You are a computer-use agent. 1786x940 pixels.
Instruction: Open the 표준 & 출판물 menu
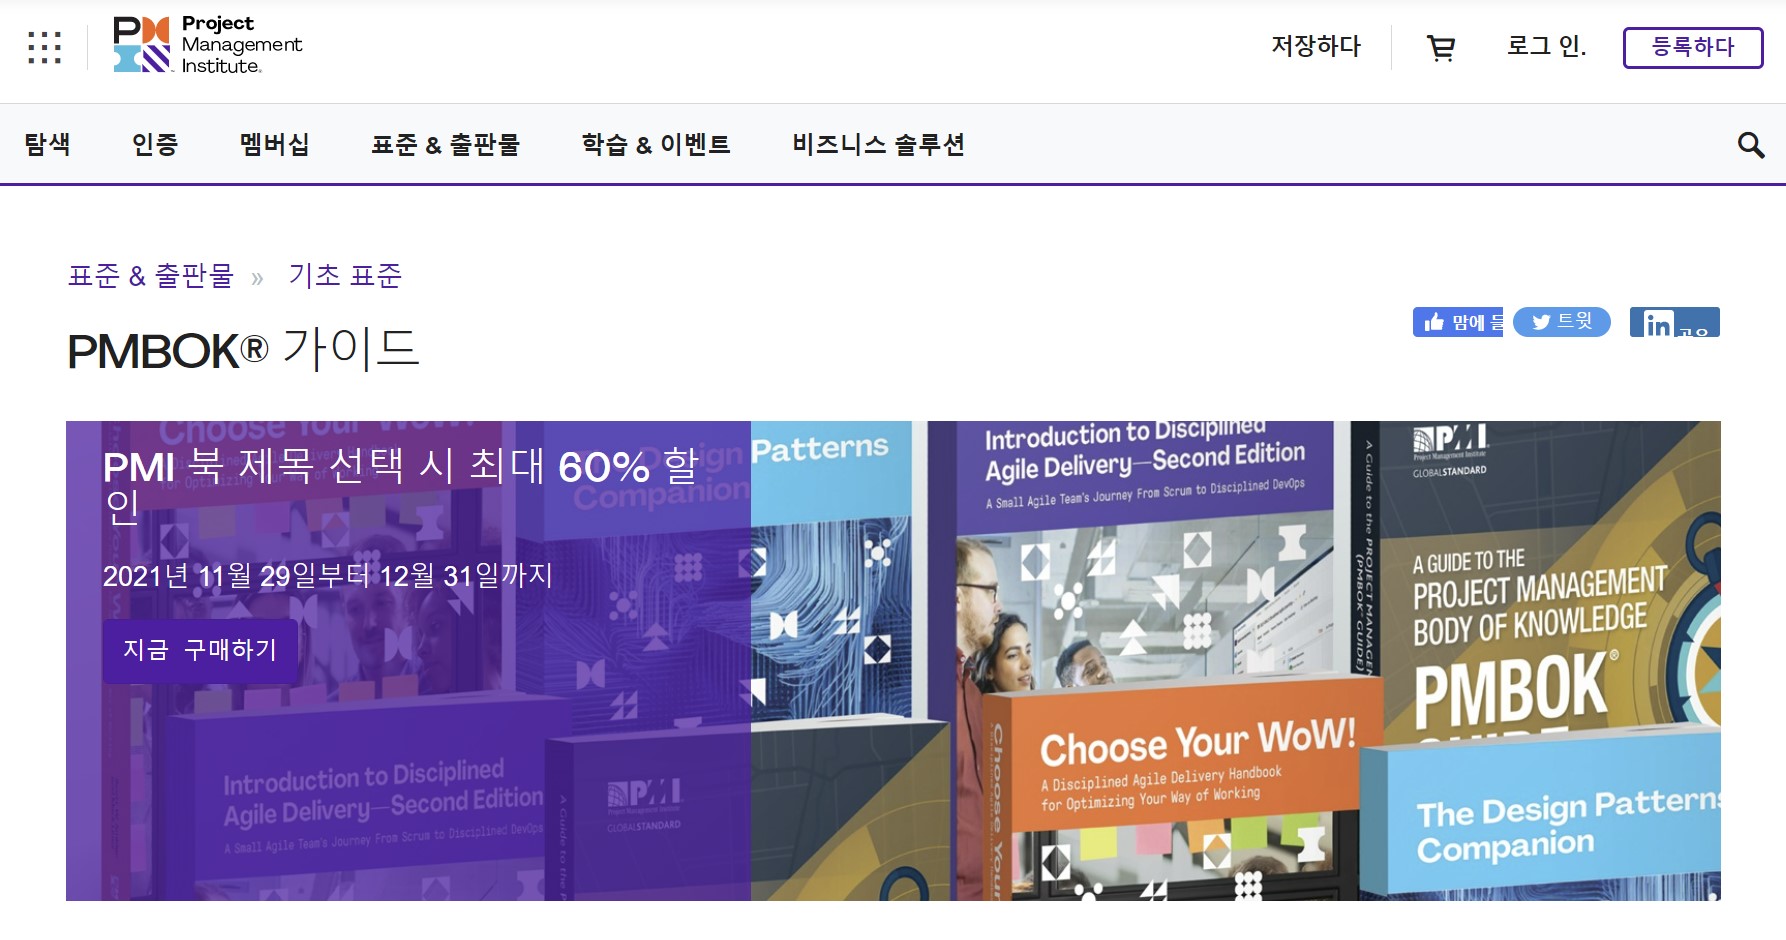(445, 145)
